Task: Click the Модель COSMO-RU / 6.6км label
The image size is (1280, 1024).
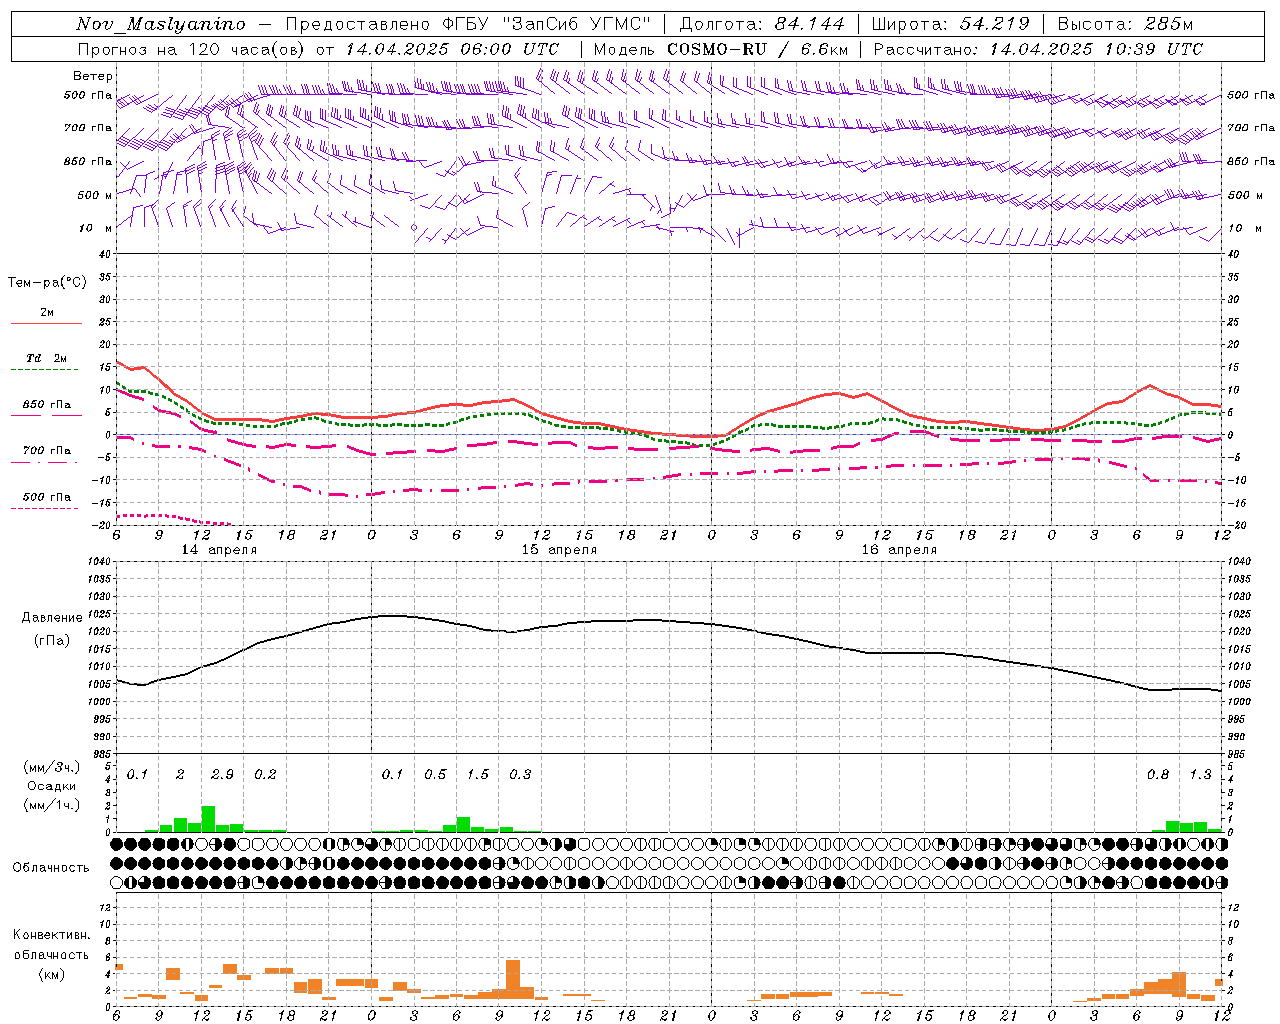Action: point(721,49)
